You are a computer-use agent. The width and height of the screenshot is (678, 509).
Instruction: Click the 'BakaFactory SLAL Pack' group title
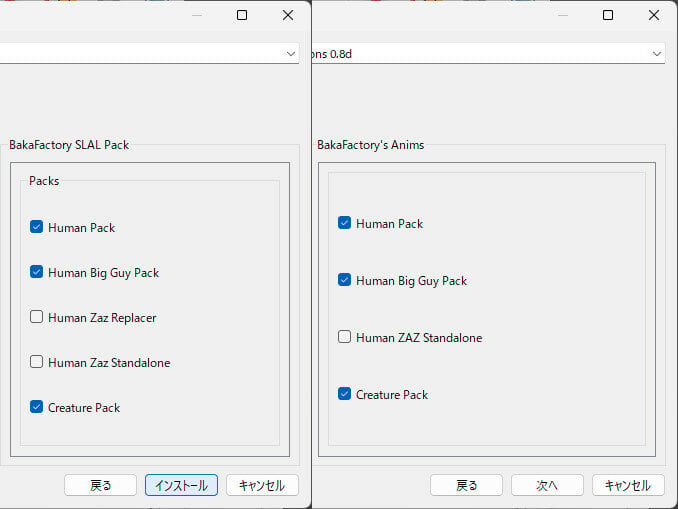click(69, 145)
